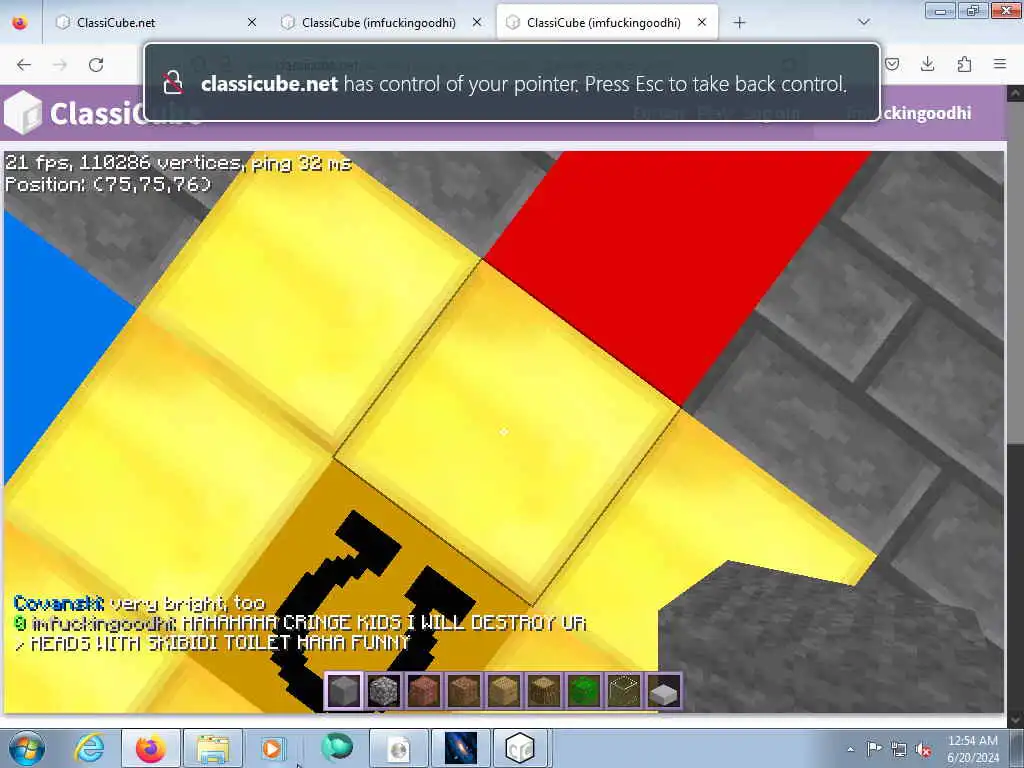Launch Internet Explorer from the taskbar

[x=89, y=748]
